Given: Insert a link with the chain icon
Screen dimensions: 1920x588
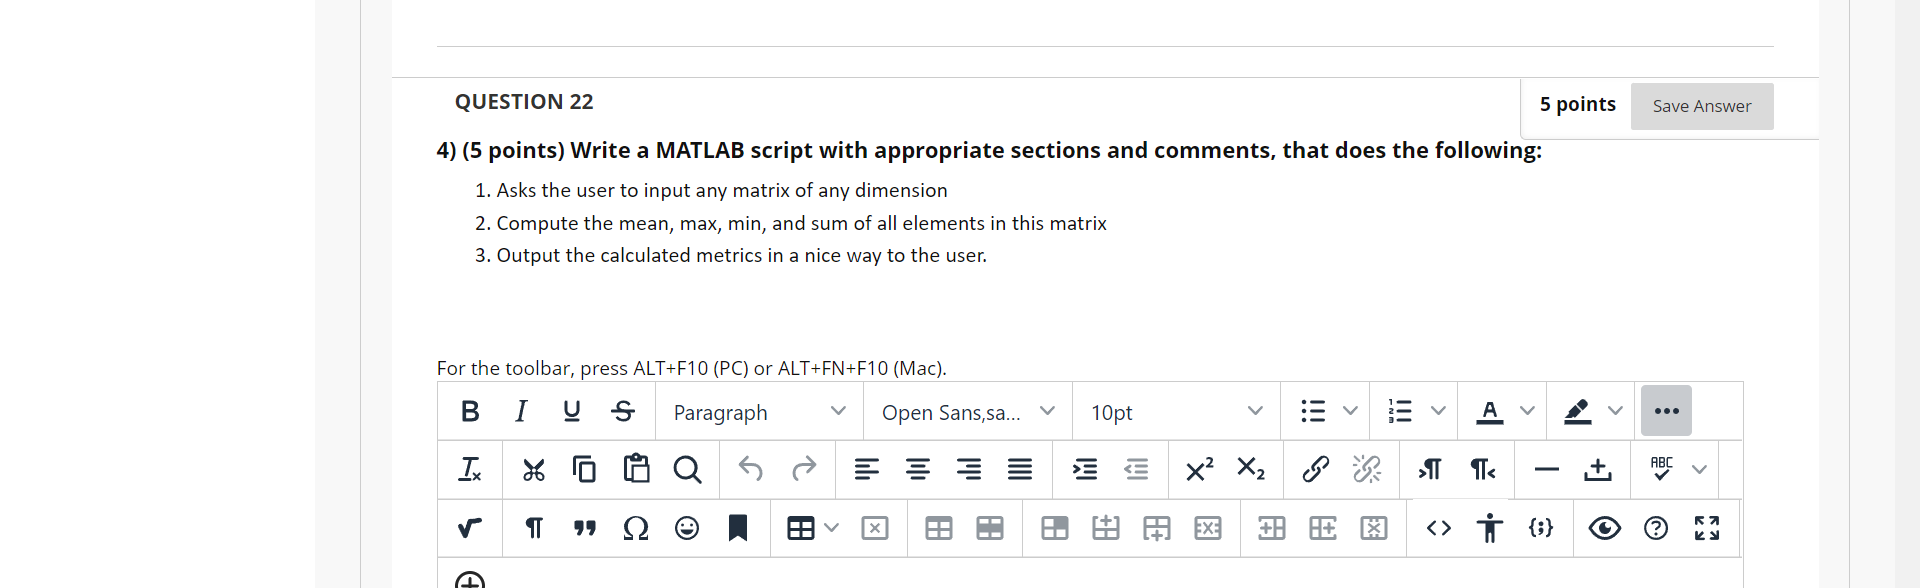Looking at the screenshot, I should click(1315, 469).
